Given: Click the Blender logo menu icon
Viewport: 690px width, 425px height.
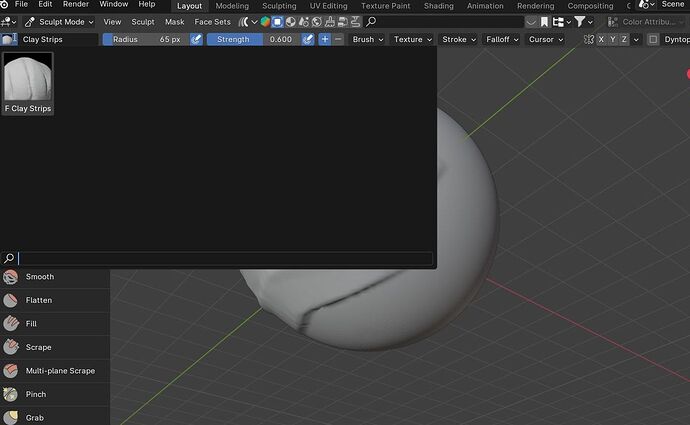Looking at the screenshot, I should [4, 4].
